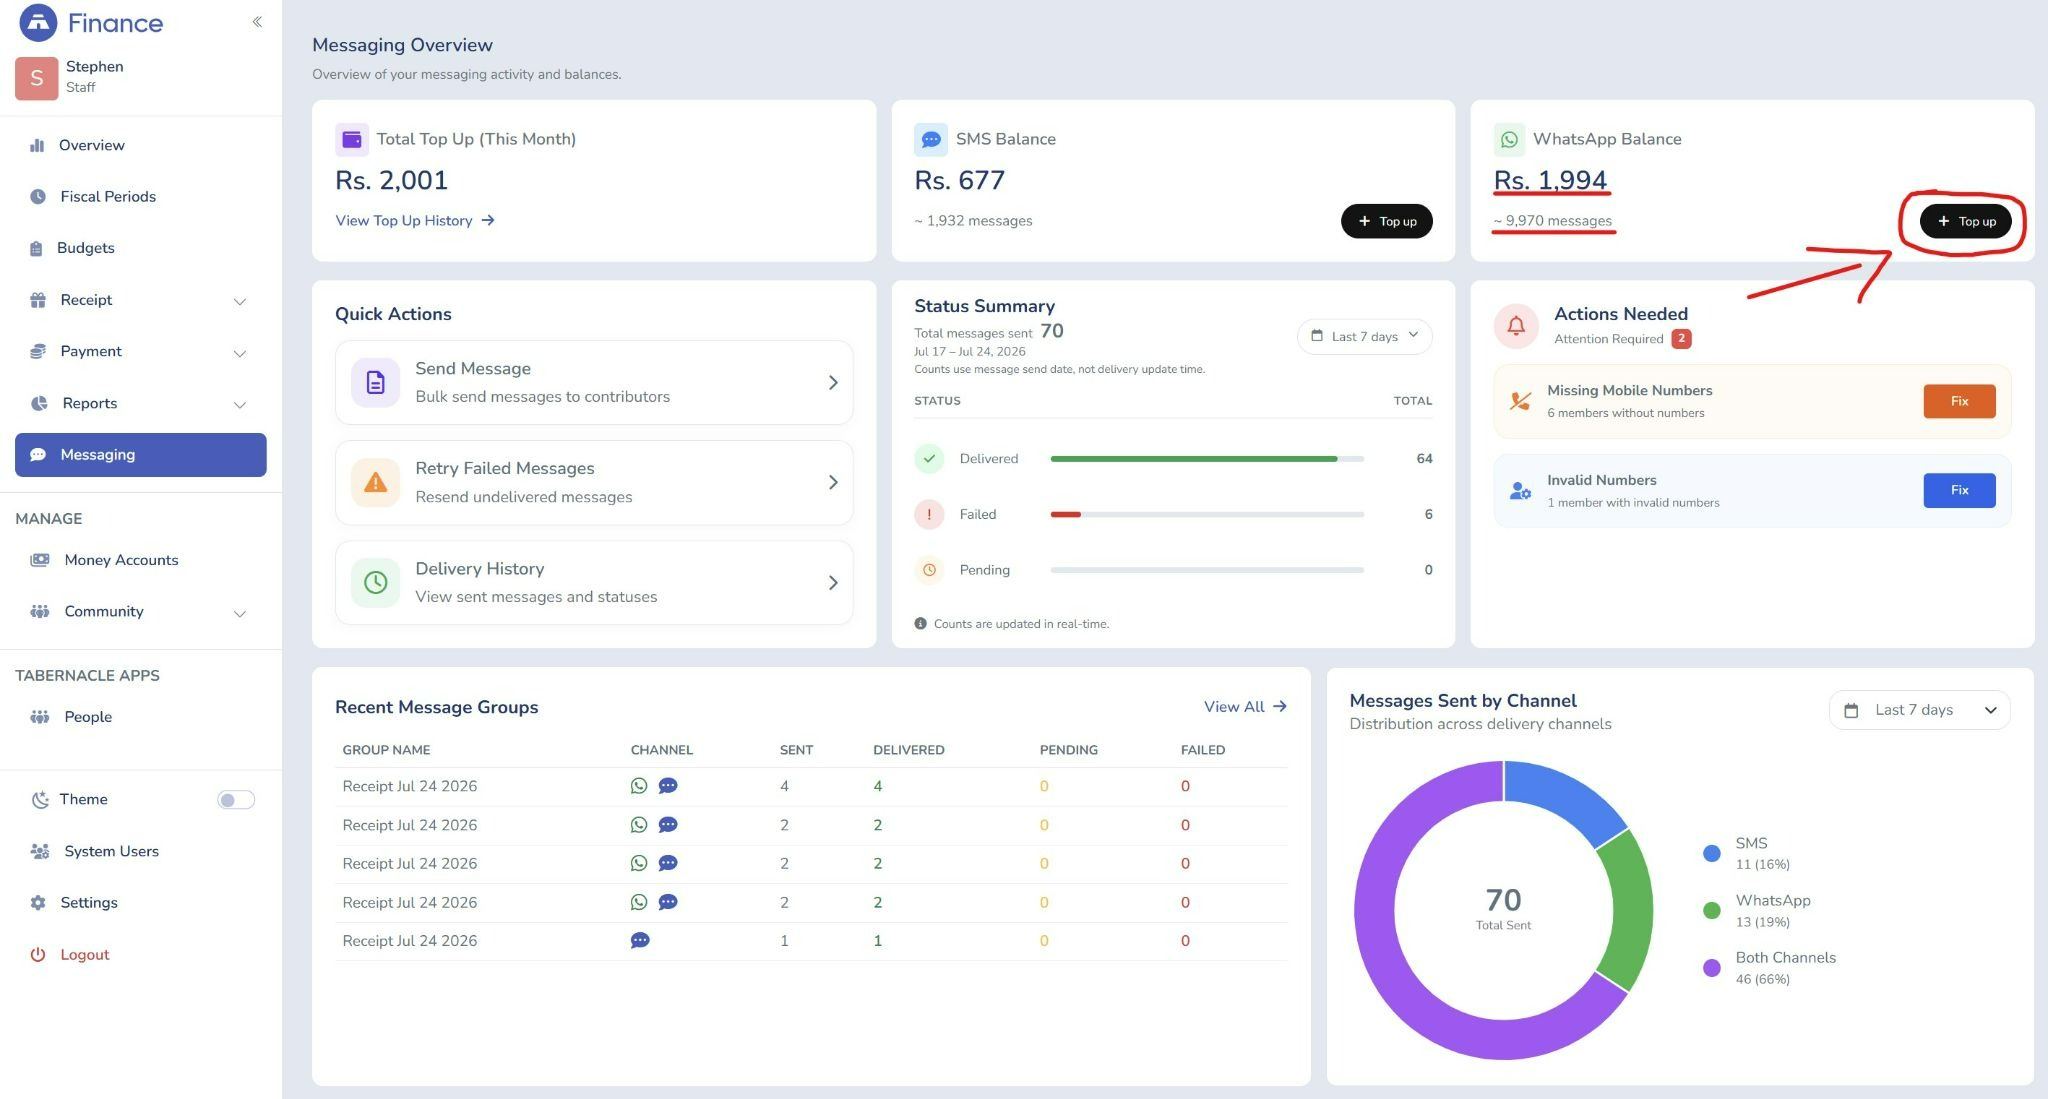Expand the Payment menu chevron
This screenshot has height=1099, width=2048.
point(240,353)
